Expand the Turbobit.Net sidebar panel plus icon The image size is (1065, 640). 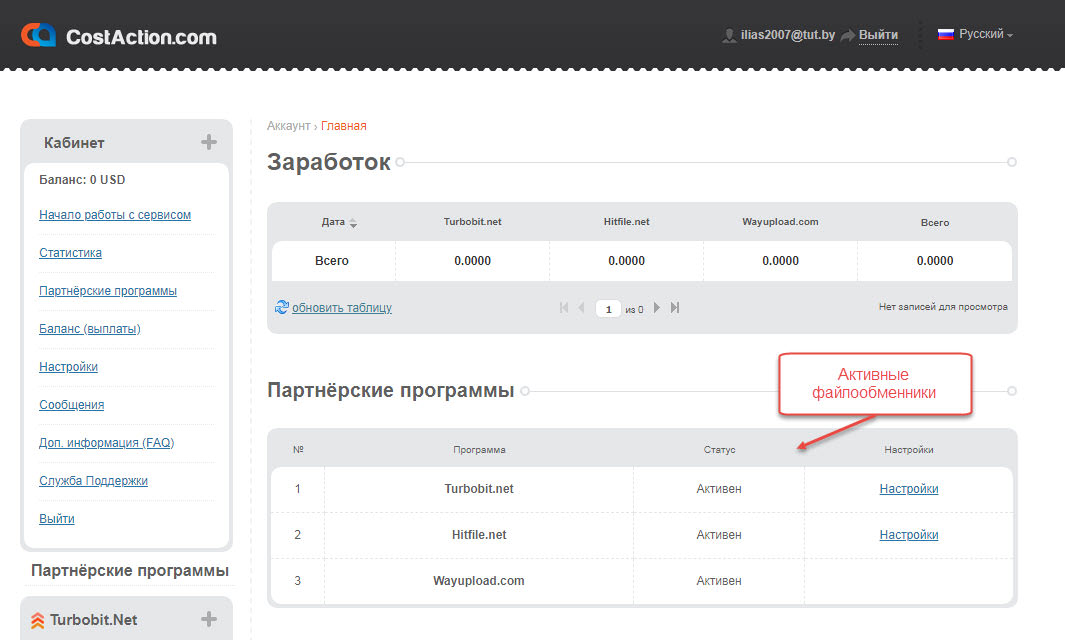click(x=209, y=619)
